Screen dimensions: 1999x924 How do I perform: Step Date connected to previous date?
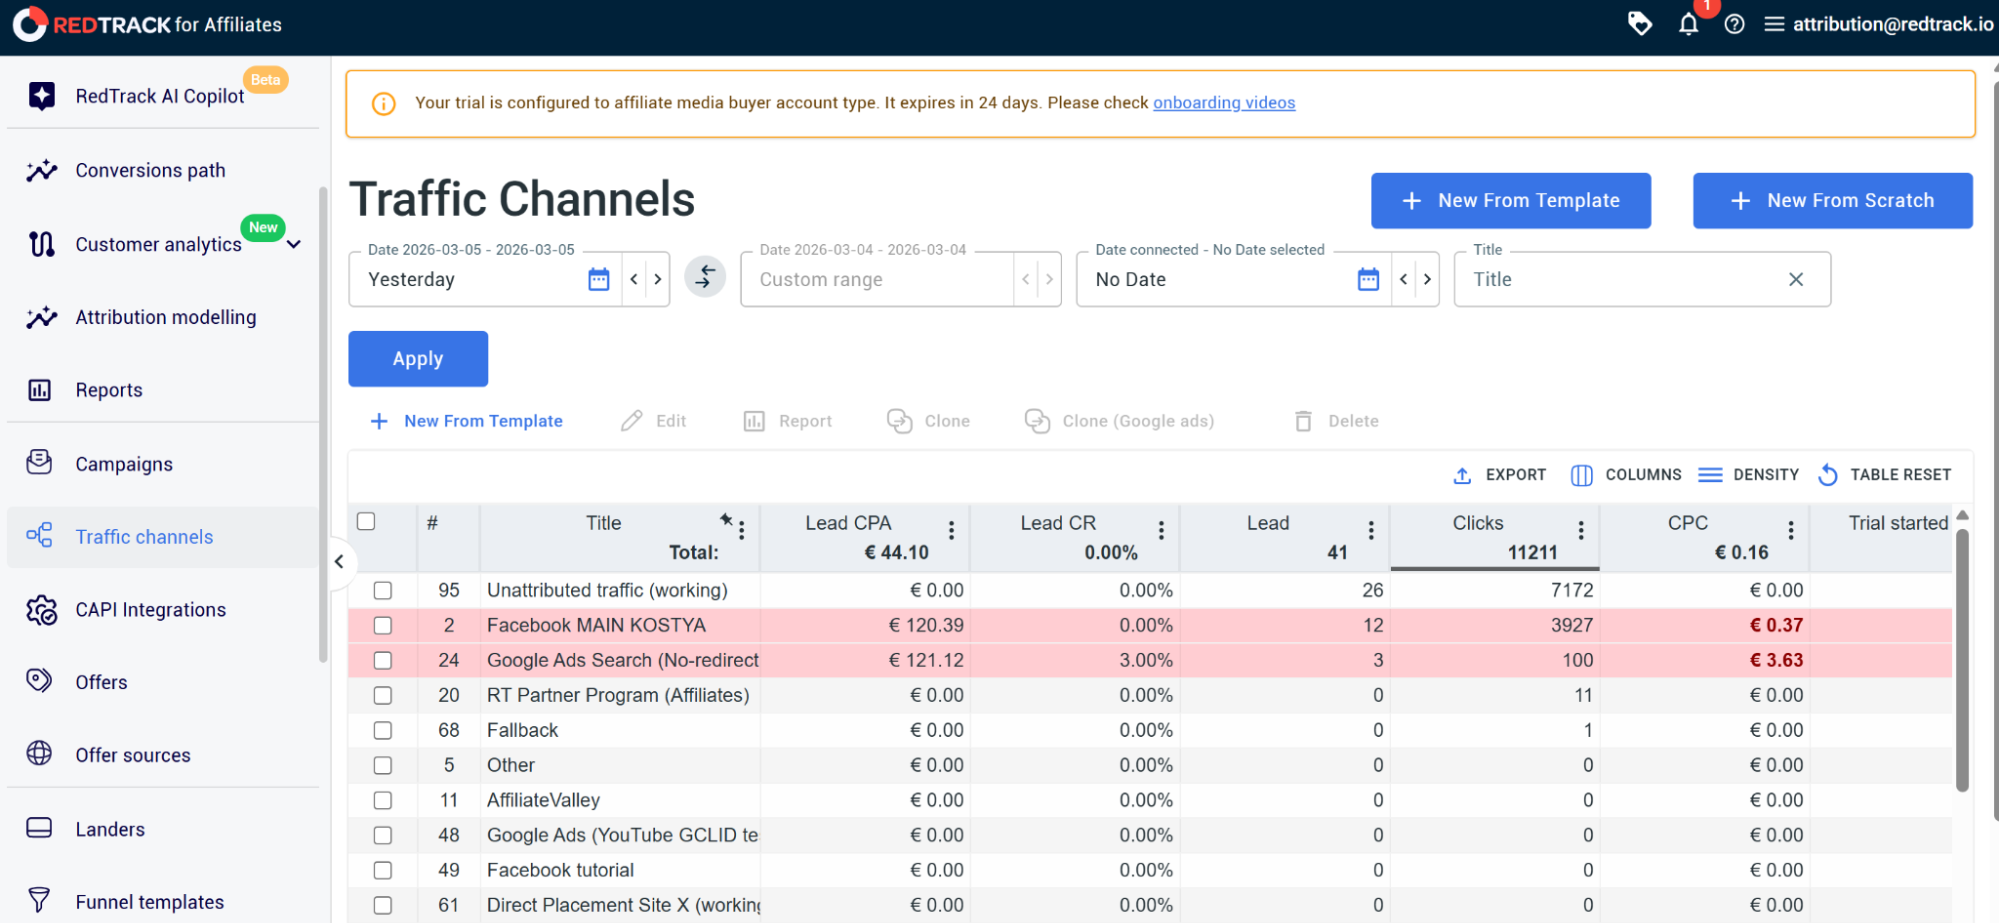1404,279
